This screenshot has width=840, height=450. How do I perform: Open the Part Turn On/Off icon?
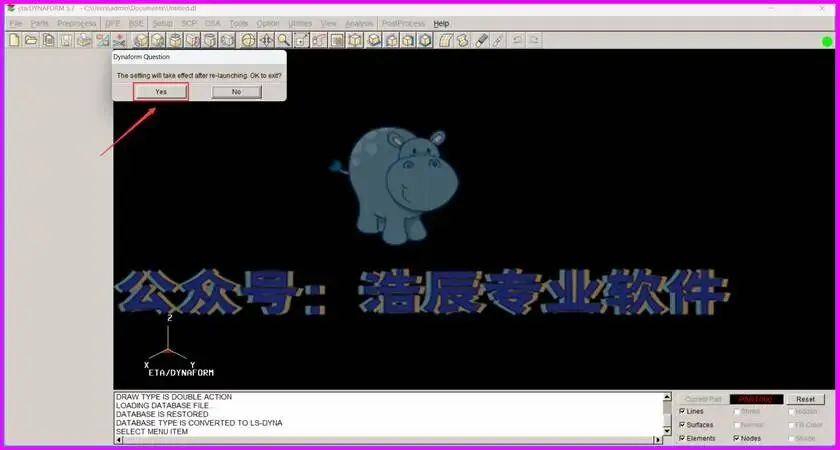pos(102,40)
